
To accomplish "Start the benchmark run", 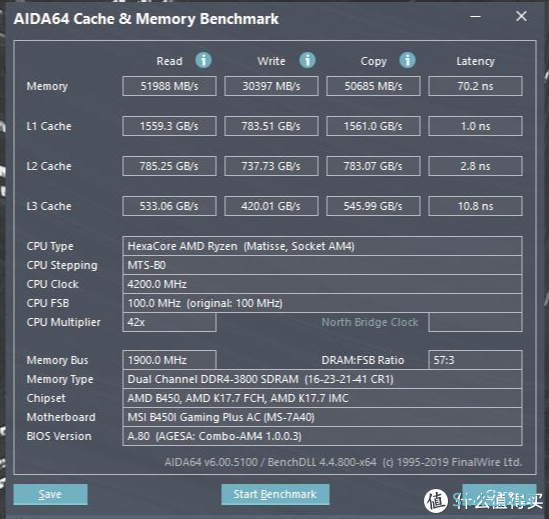I will click(x=275, y=494).
